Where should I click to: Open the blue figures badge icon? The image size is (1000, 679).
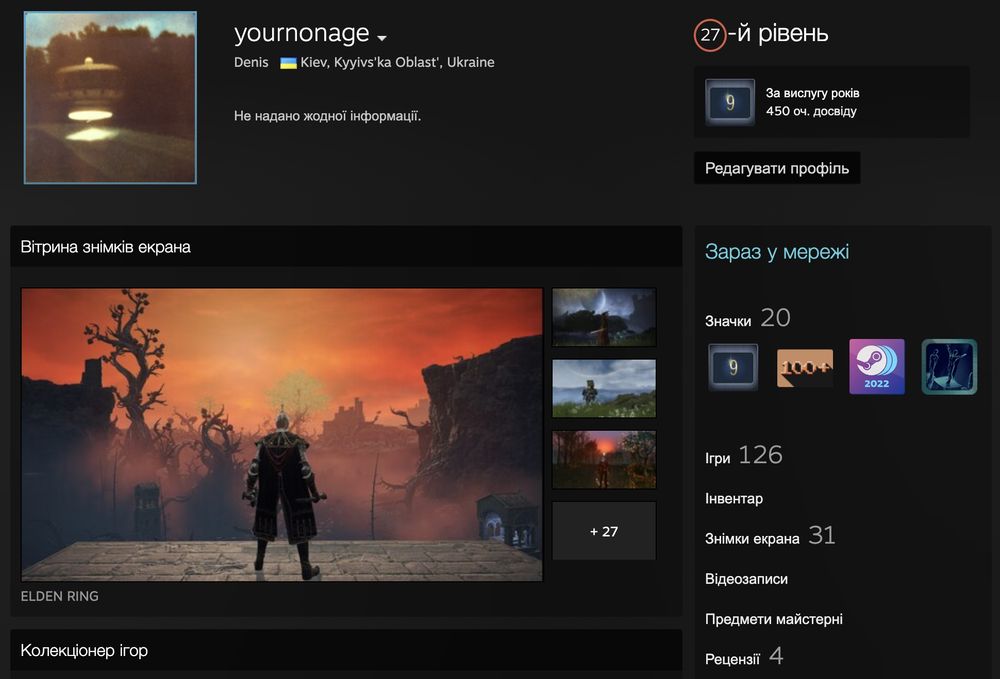click(949, 367)
